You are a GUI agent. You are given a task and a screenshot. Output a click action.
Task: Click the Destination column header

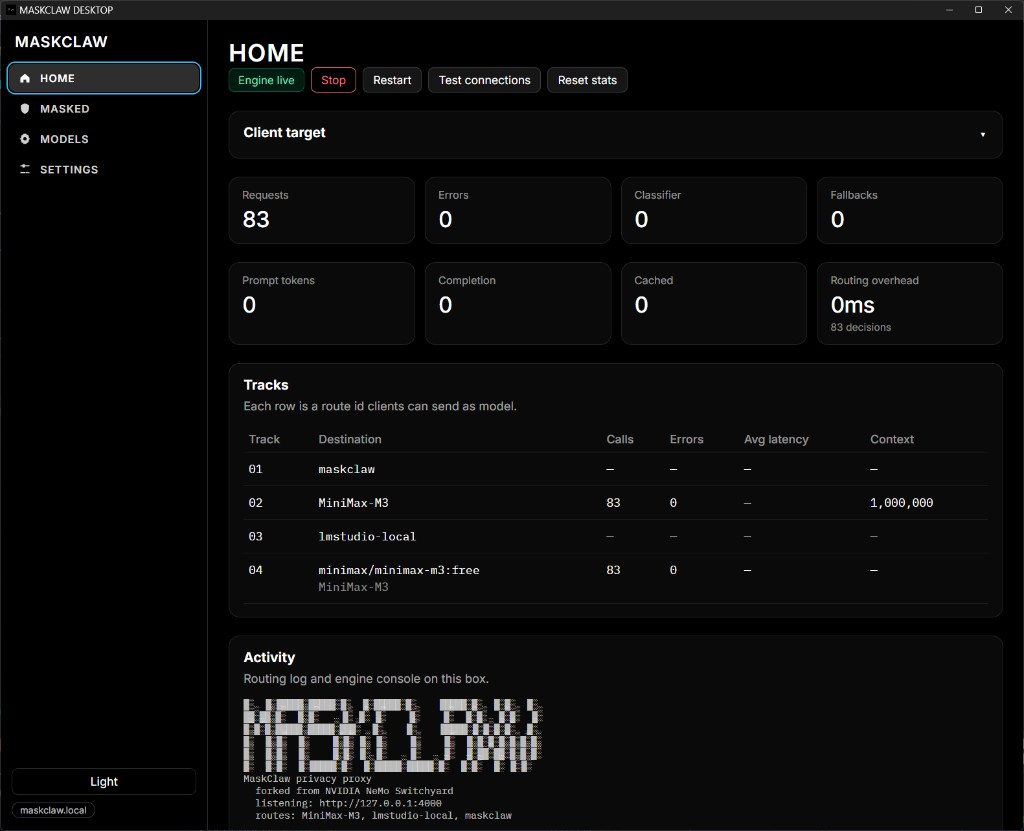click(x=349, y=440)
